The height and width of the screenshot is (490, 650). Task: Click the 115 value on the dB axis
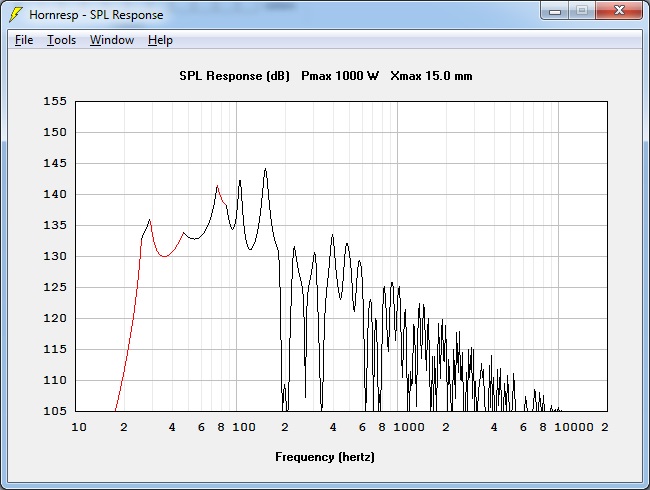coord(55,349)
